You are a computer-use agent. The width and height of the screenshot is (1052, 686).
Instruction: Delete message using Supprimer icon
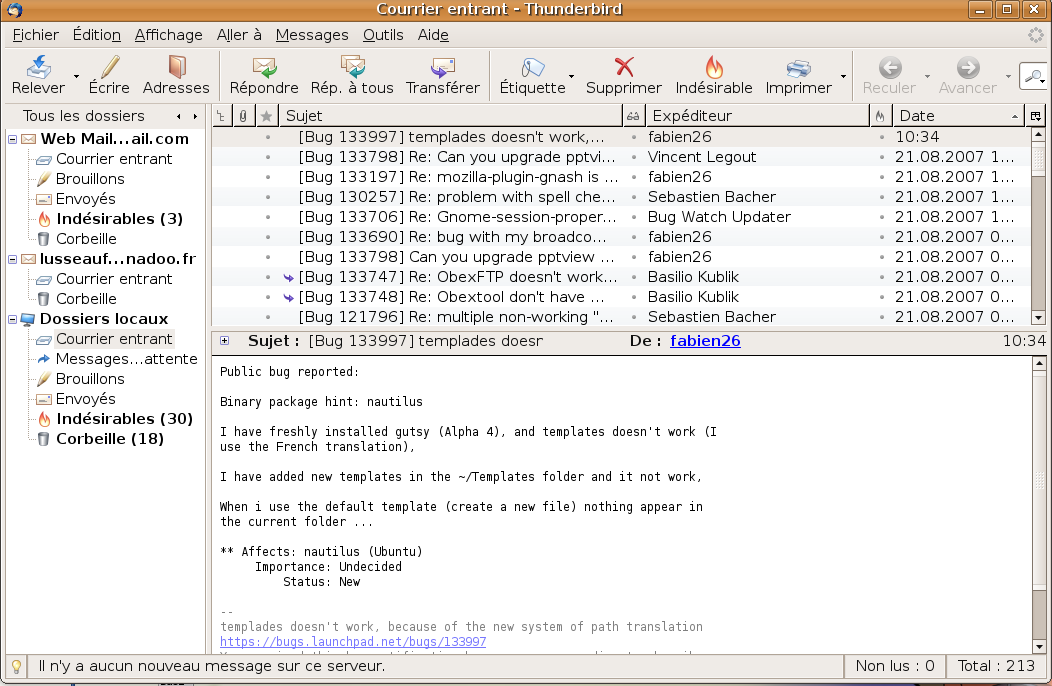point(624,68)
